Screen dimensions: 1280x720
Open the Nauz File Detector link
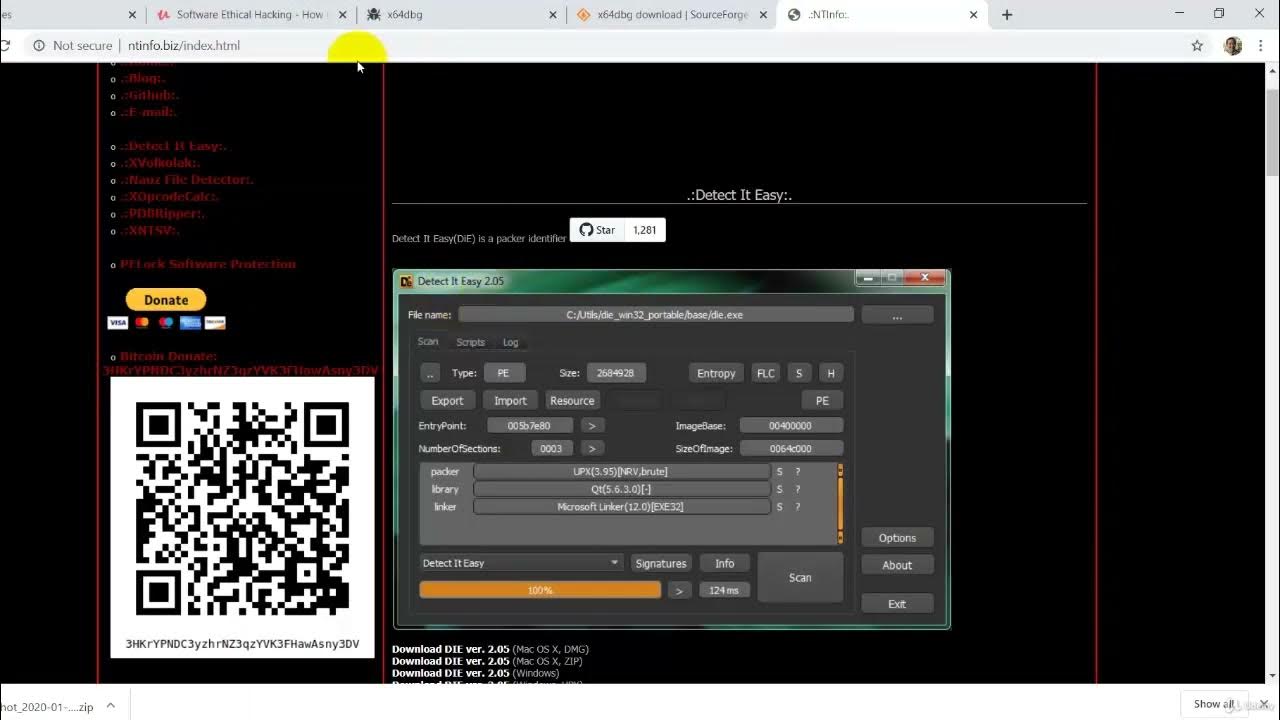(x=187, y=180)
